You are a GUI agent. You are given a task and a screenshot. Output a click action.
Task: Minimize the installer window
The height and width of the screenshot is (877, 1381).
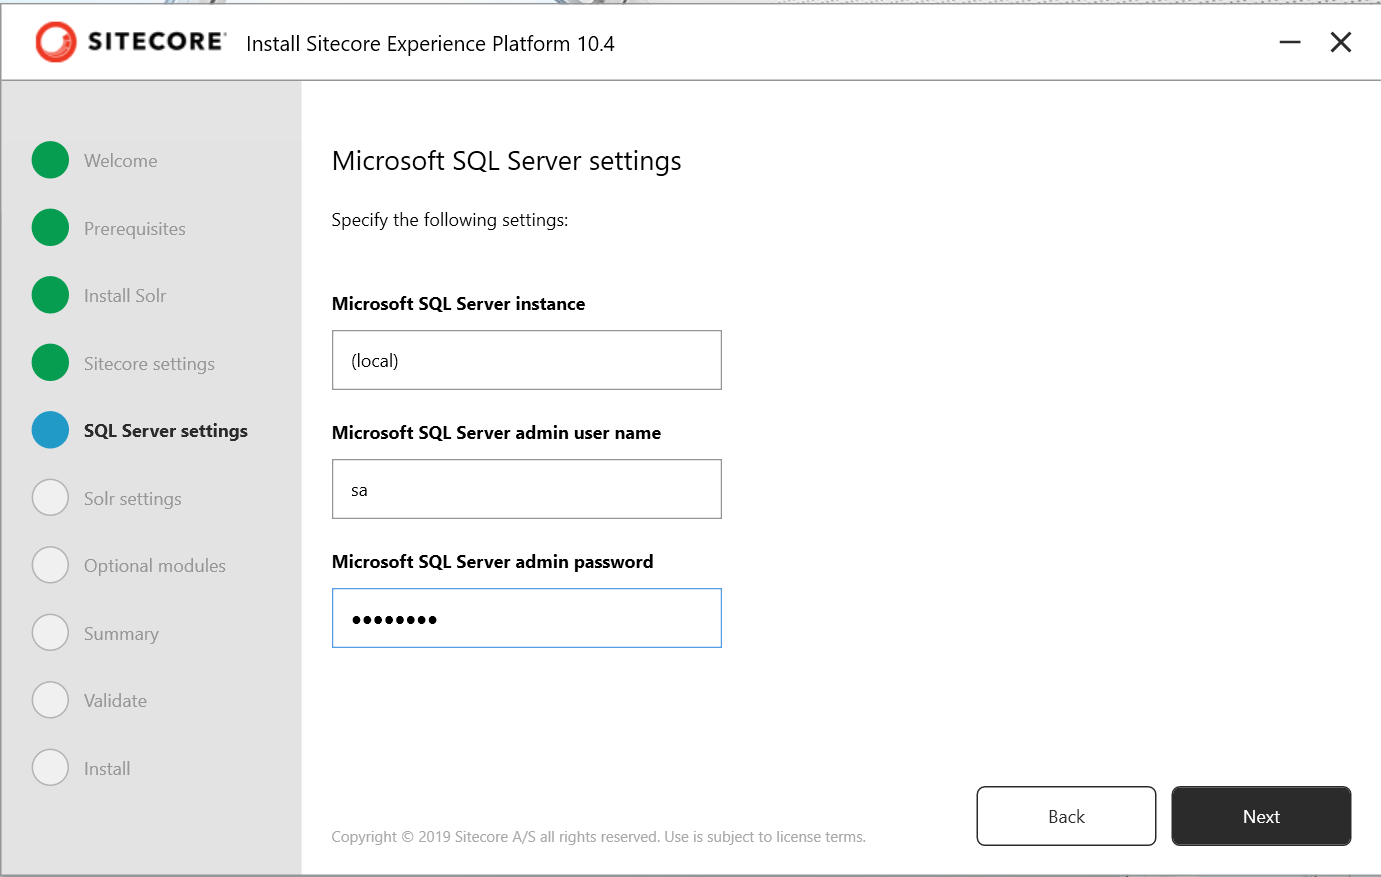[x=1290, y=42]
